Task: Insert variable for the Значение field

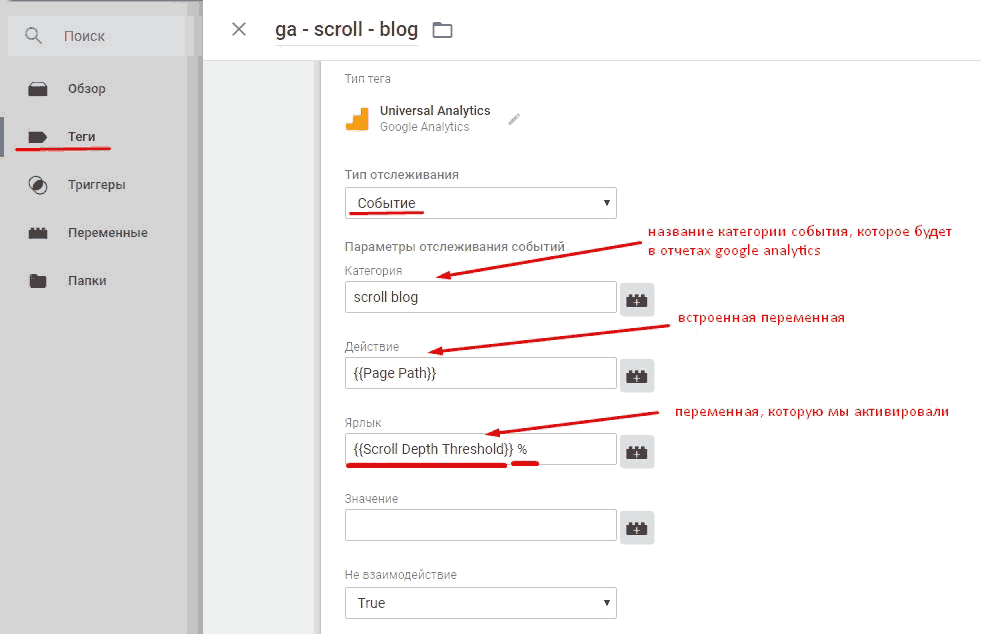Action: click(x=637, y=528)
